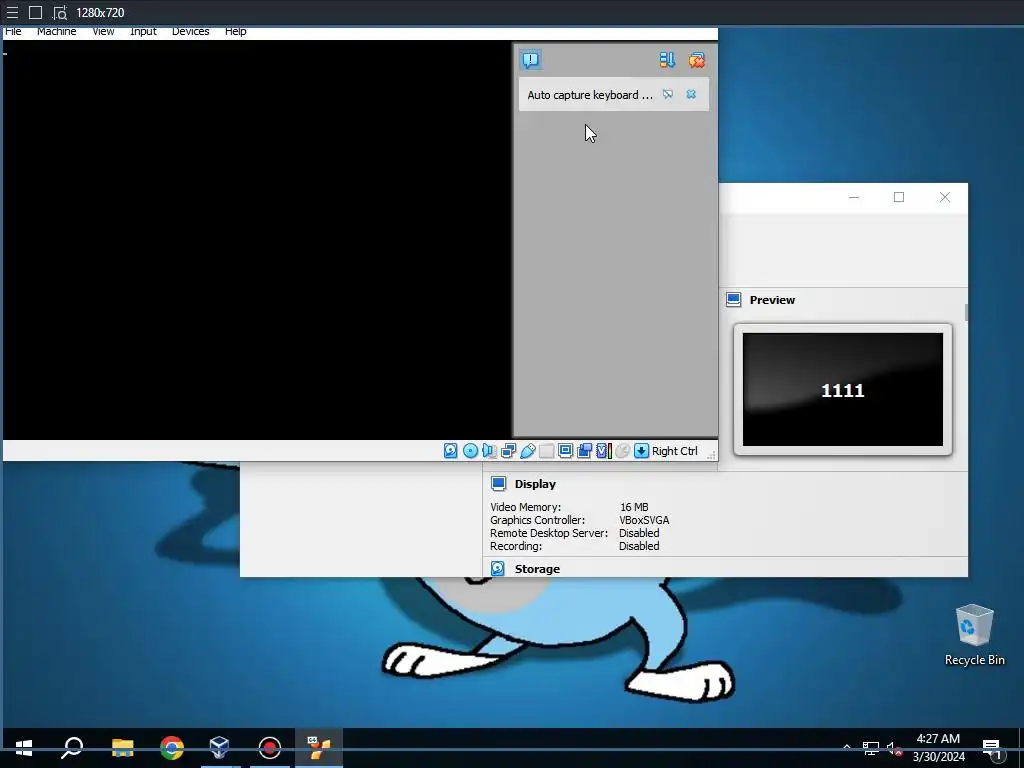Click the 1111 VM preview thumbnail
Screen dimensions: 1024x768
pos(842,389)
